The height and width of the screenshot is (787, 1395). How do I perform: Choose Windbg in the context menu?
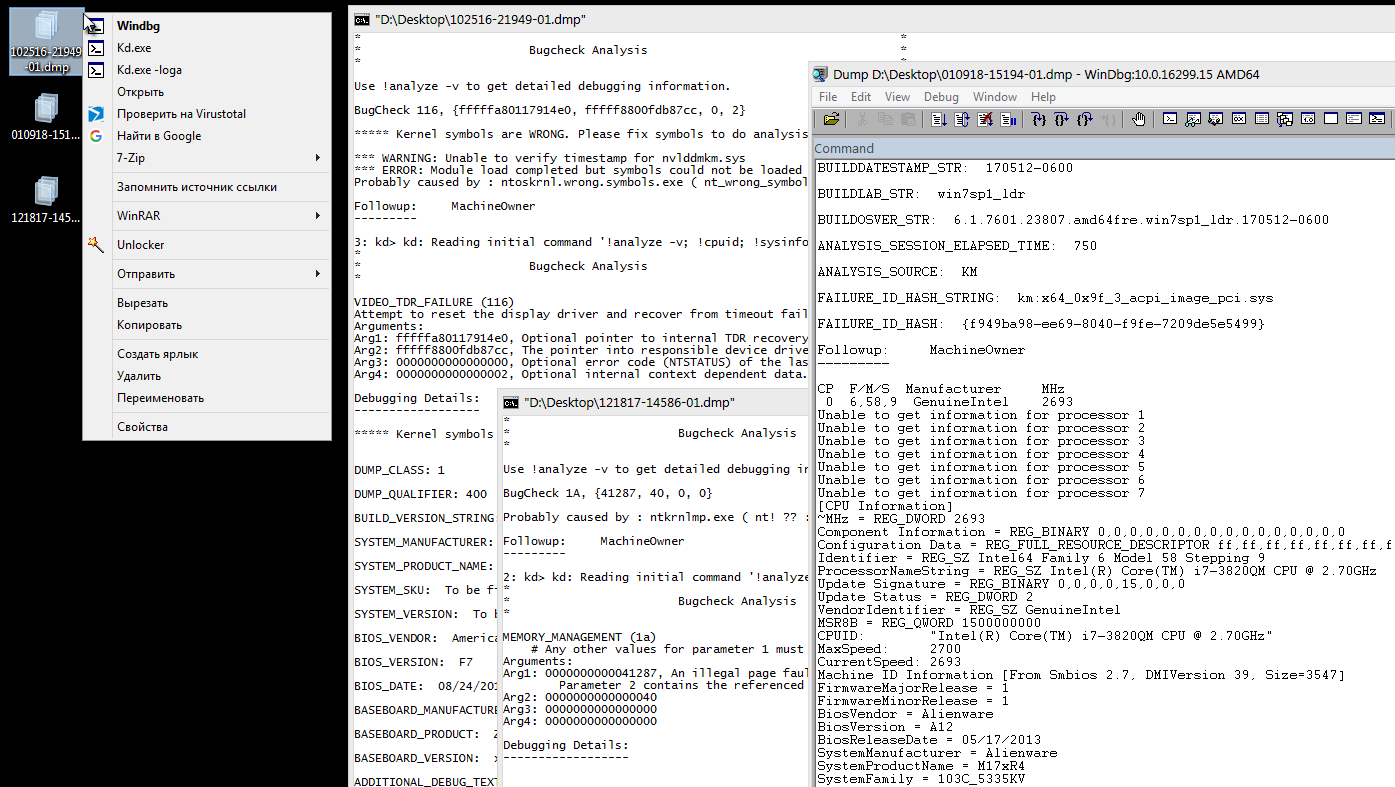point(207,26)
